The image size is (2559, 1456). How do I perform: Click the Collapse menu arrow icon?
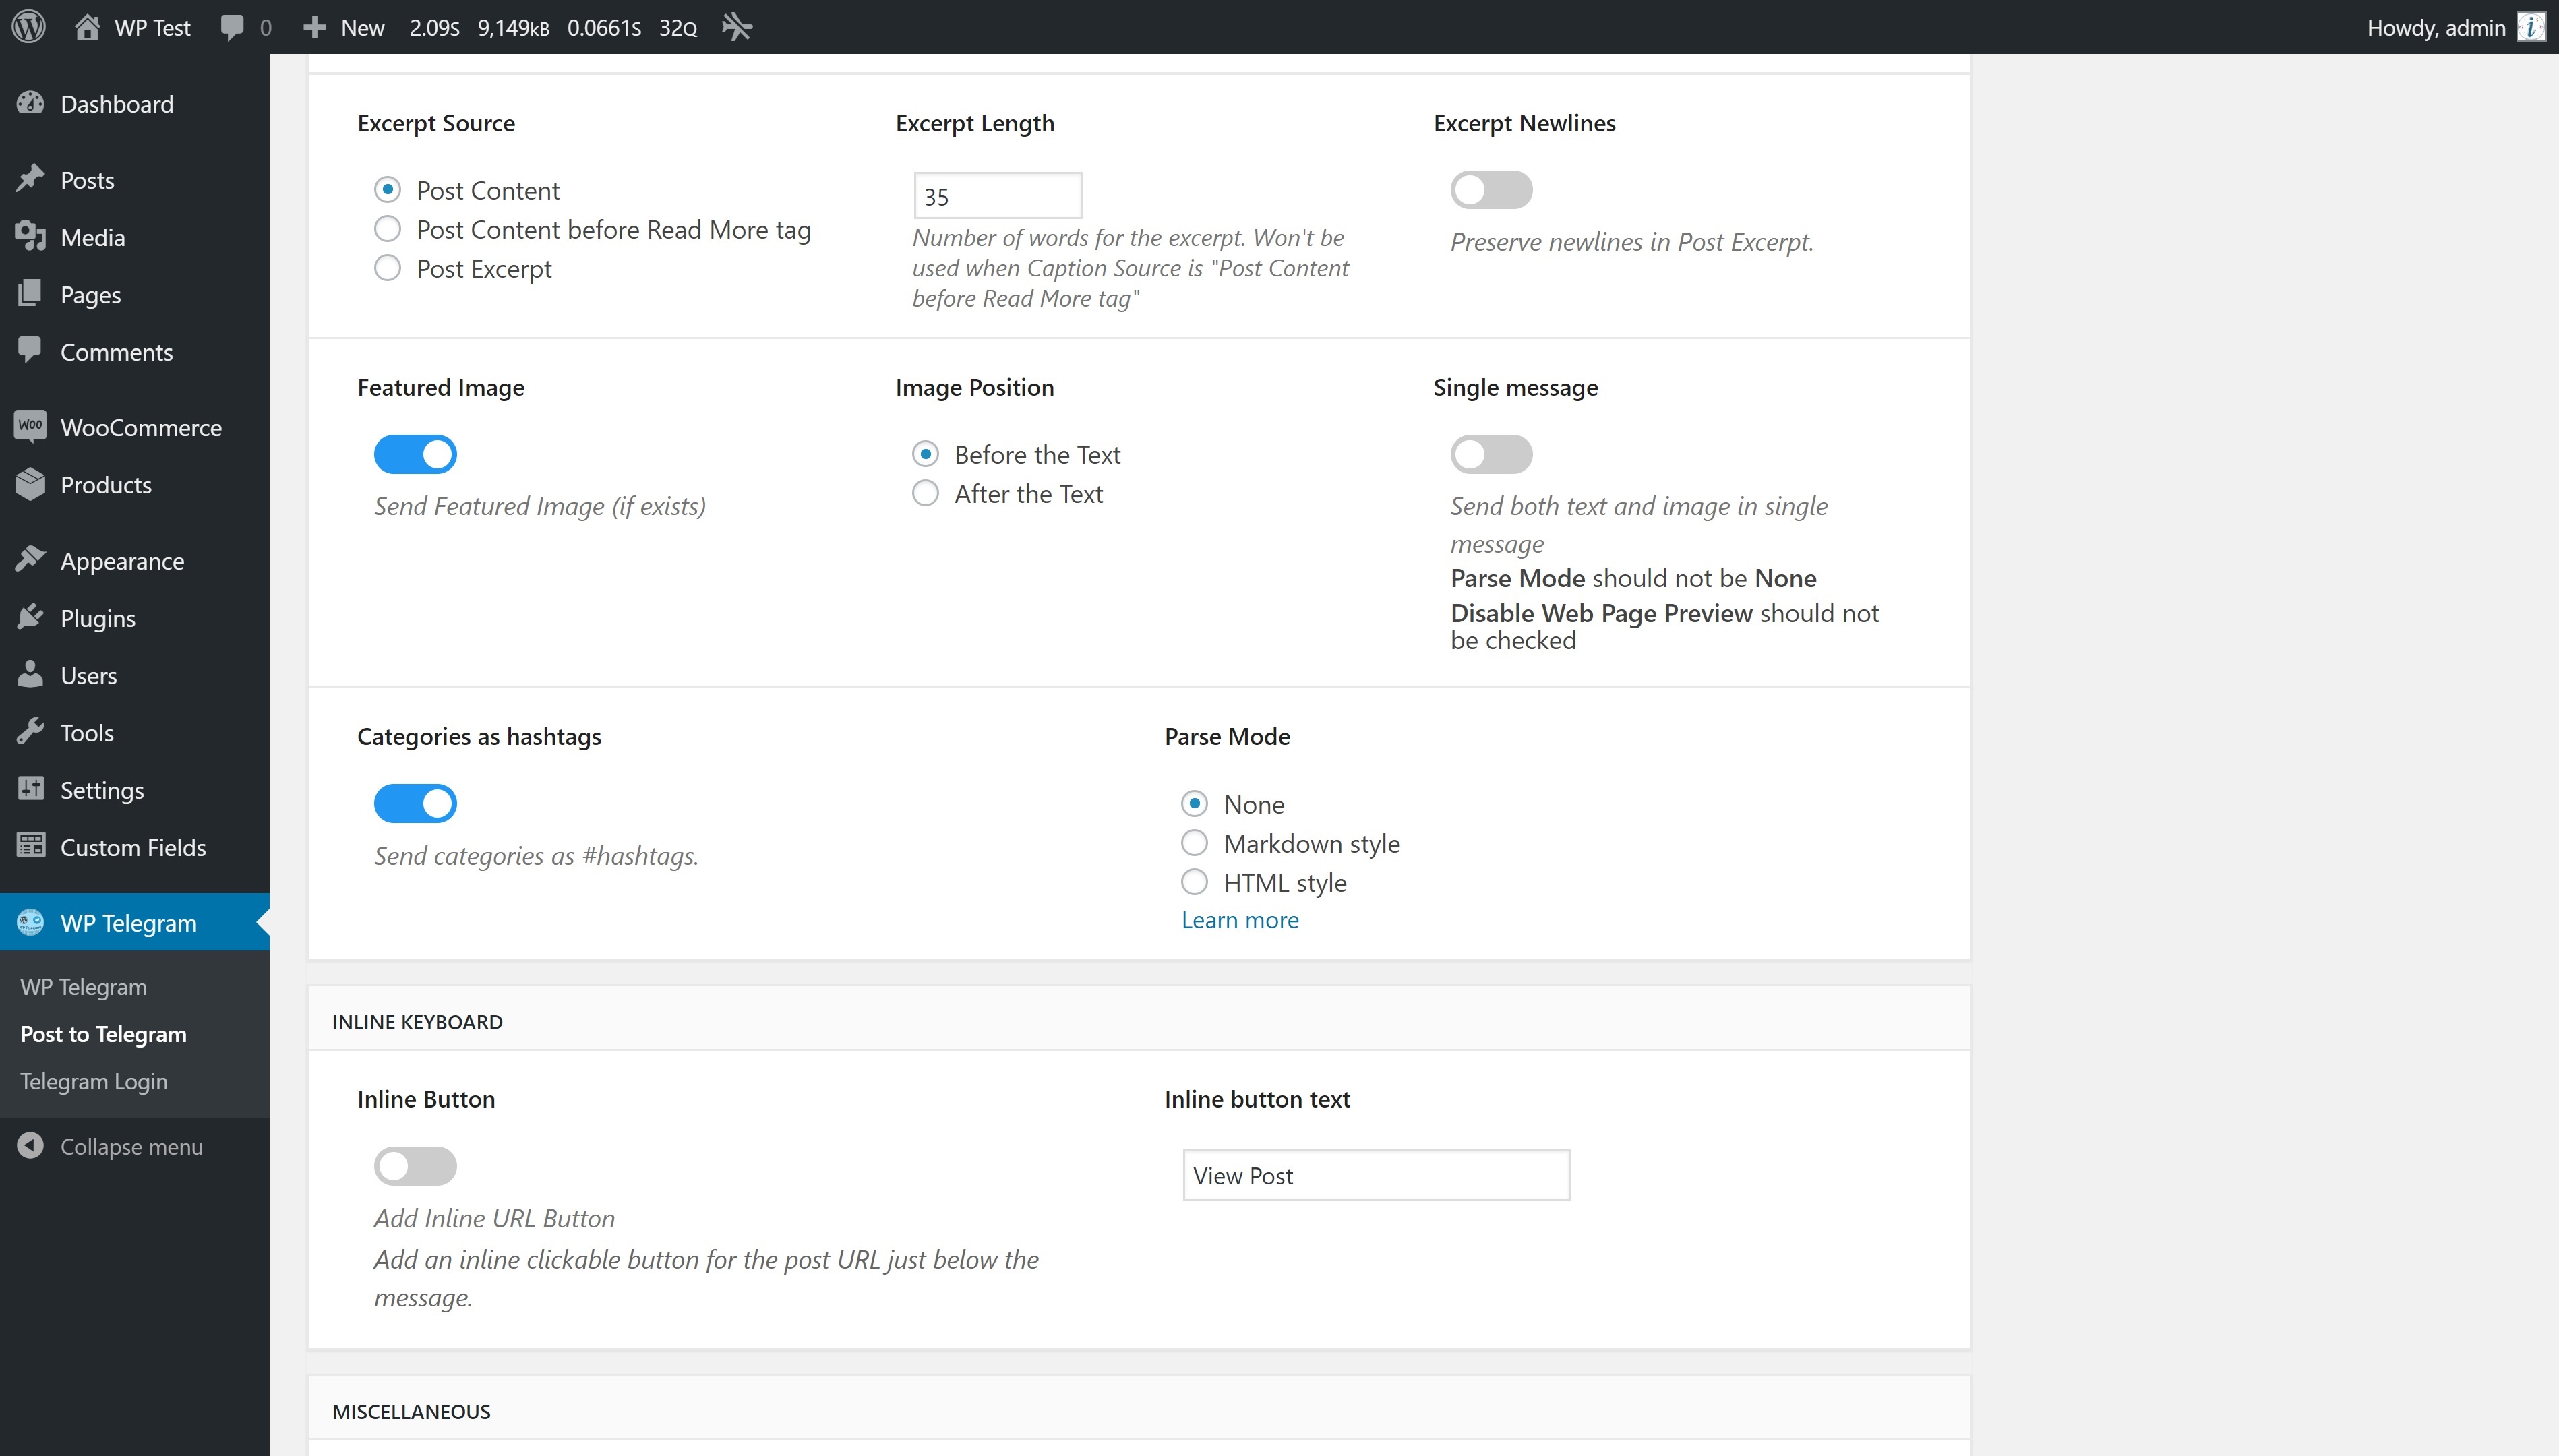(30, 1146)
